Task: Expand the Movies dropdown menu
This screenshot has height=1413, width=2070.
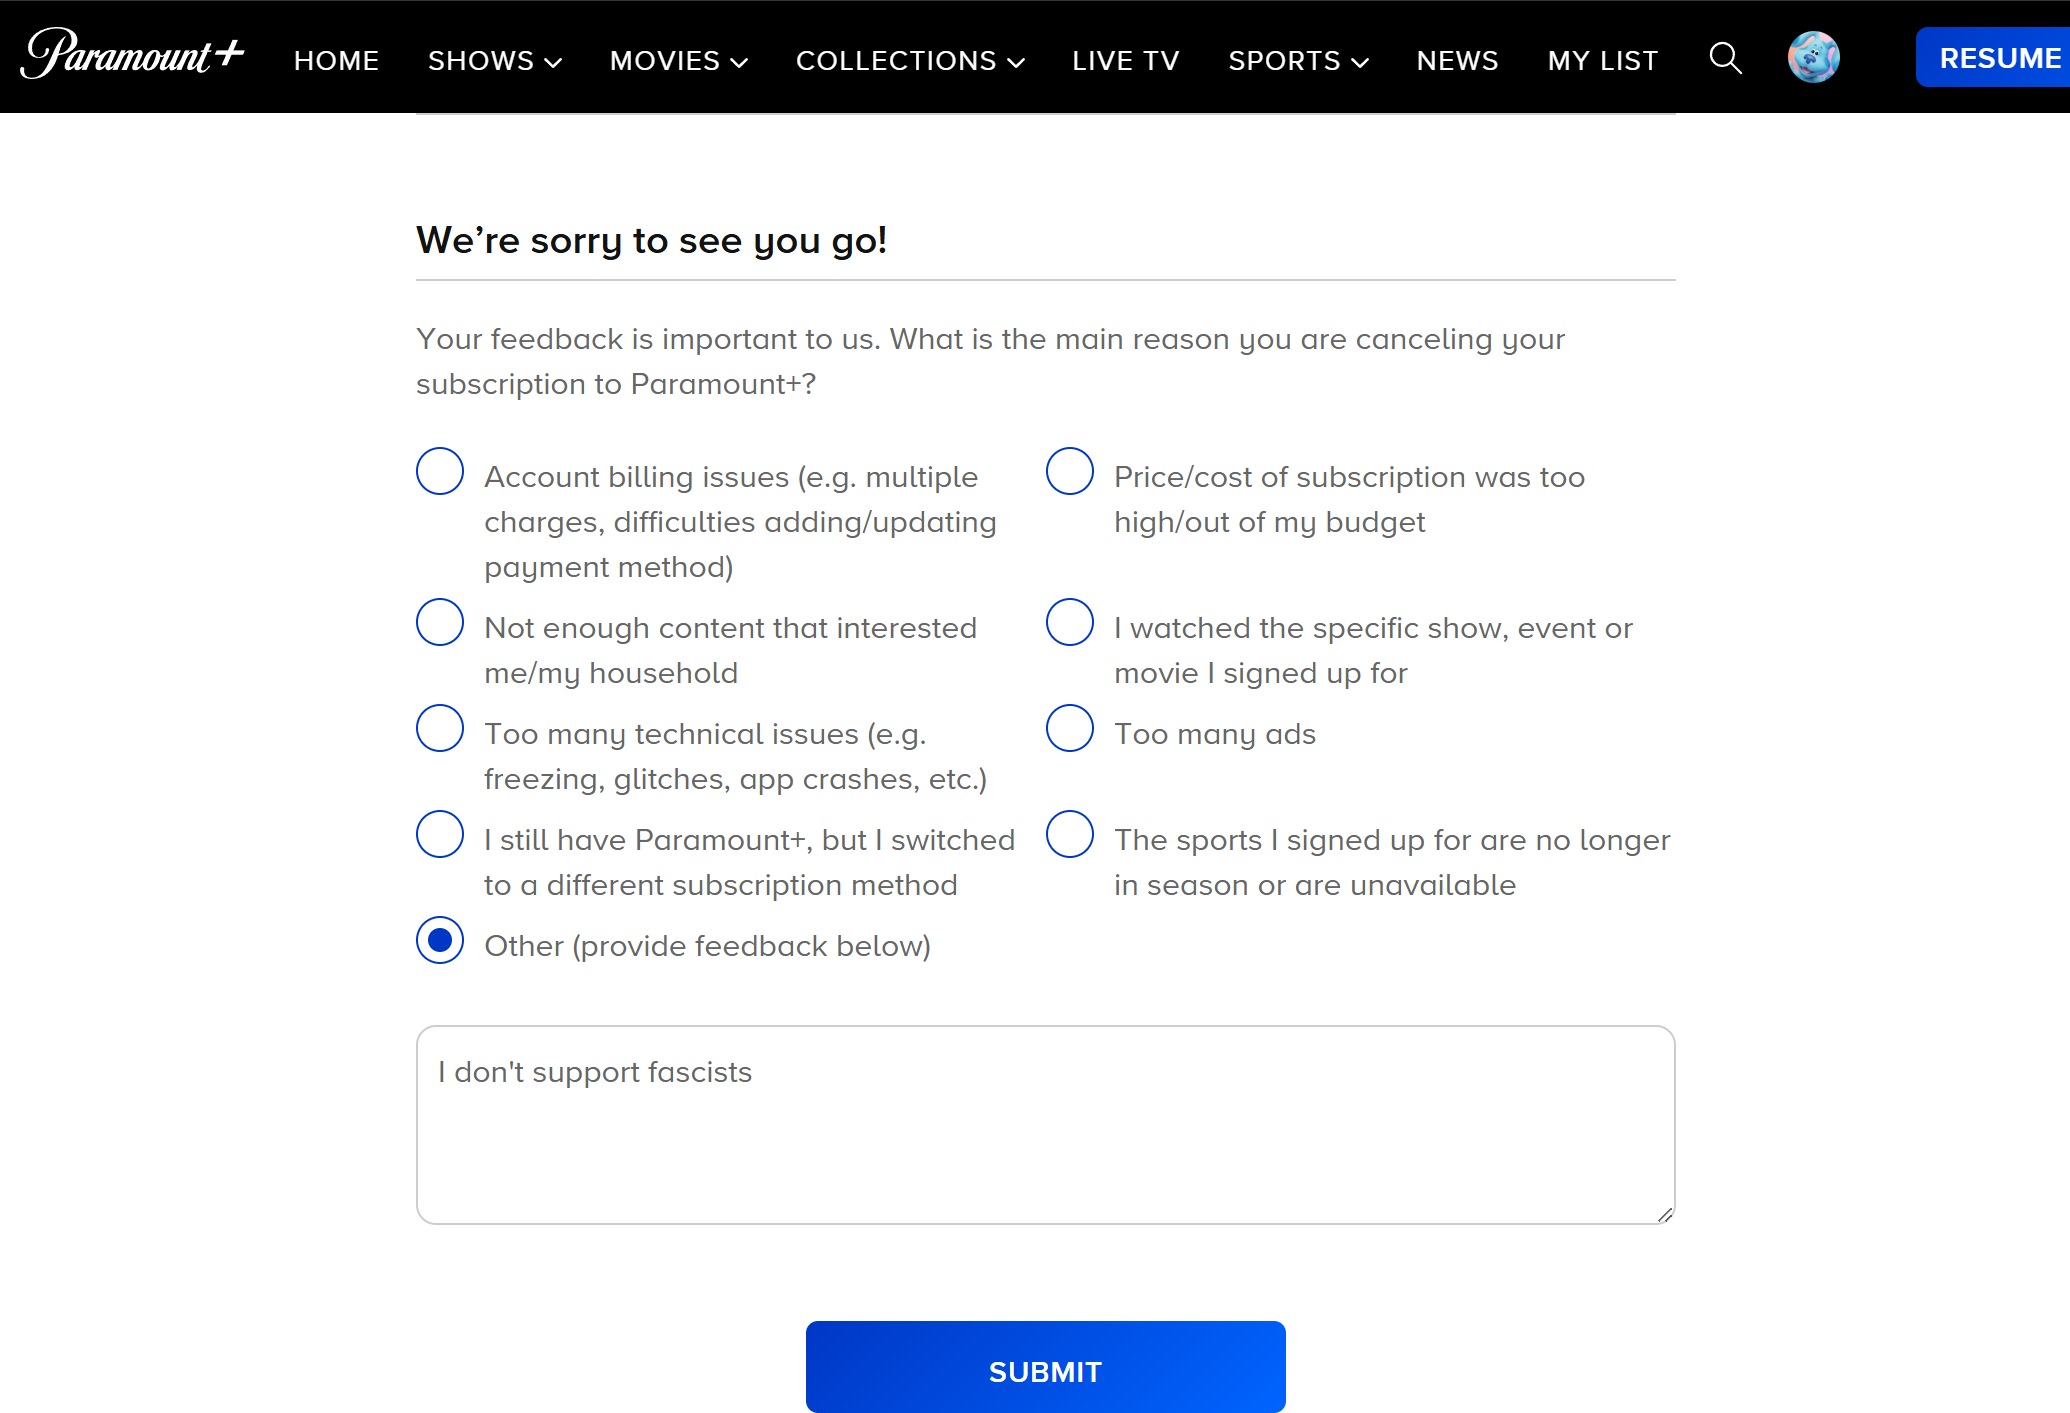Action: click(678, 61)
